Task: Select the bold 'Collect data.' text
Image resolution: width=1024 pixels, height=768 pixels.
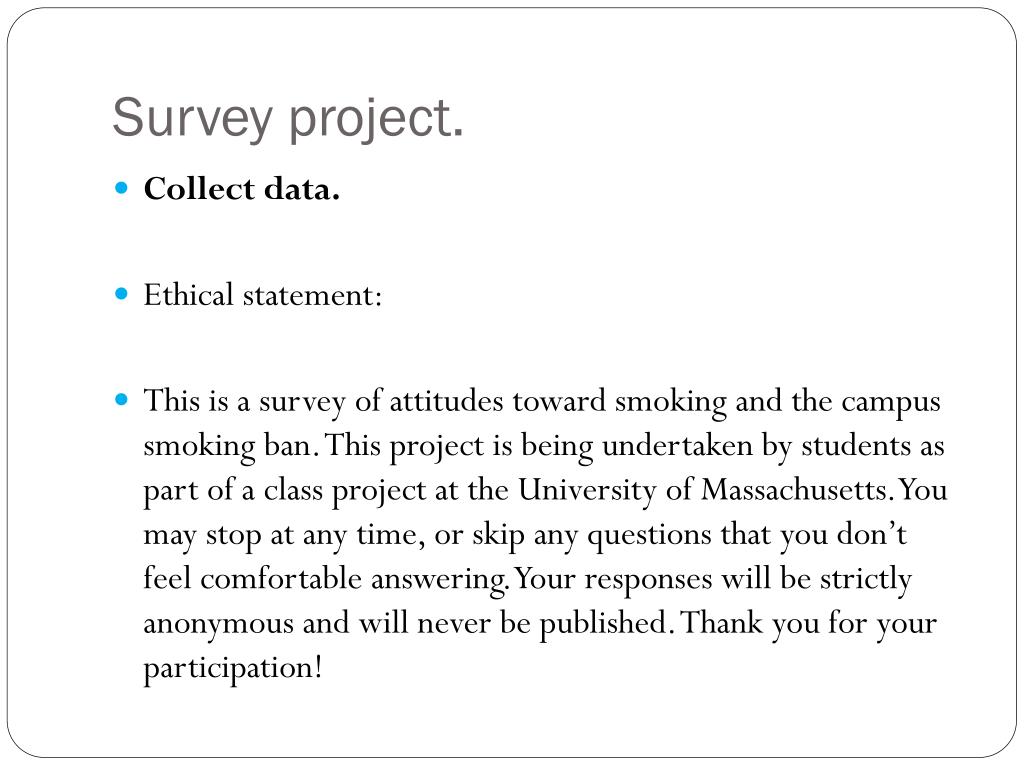Action: click(x=242, y=189)
